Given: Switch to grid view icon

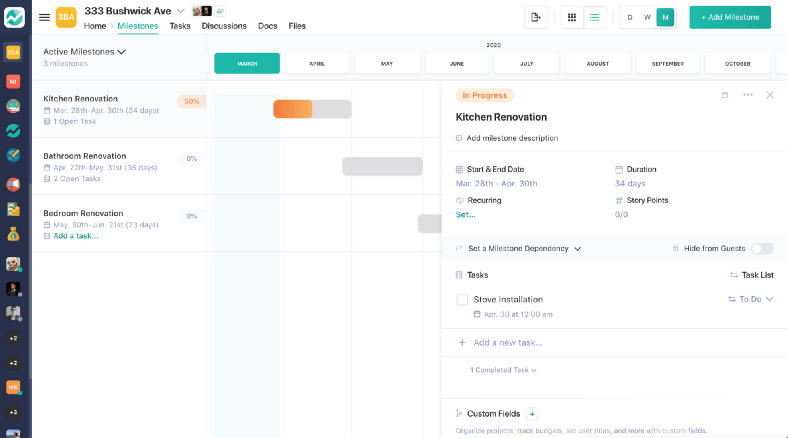Looking at the screenshot, I should [x=571, y=18].
